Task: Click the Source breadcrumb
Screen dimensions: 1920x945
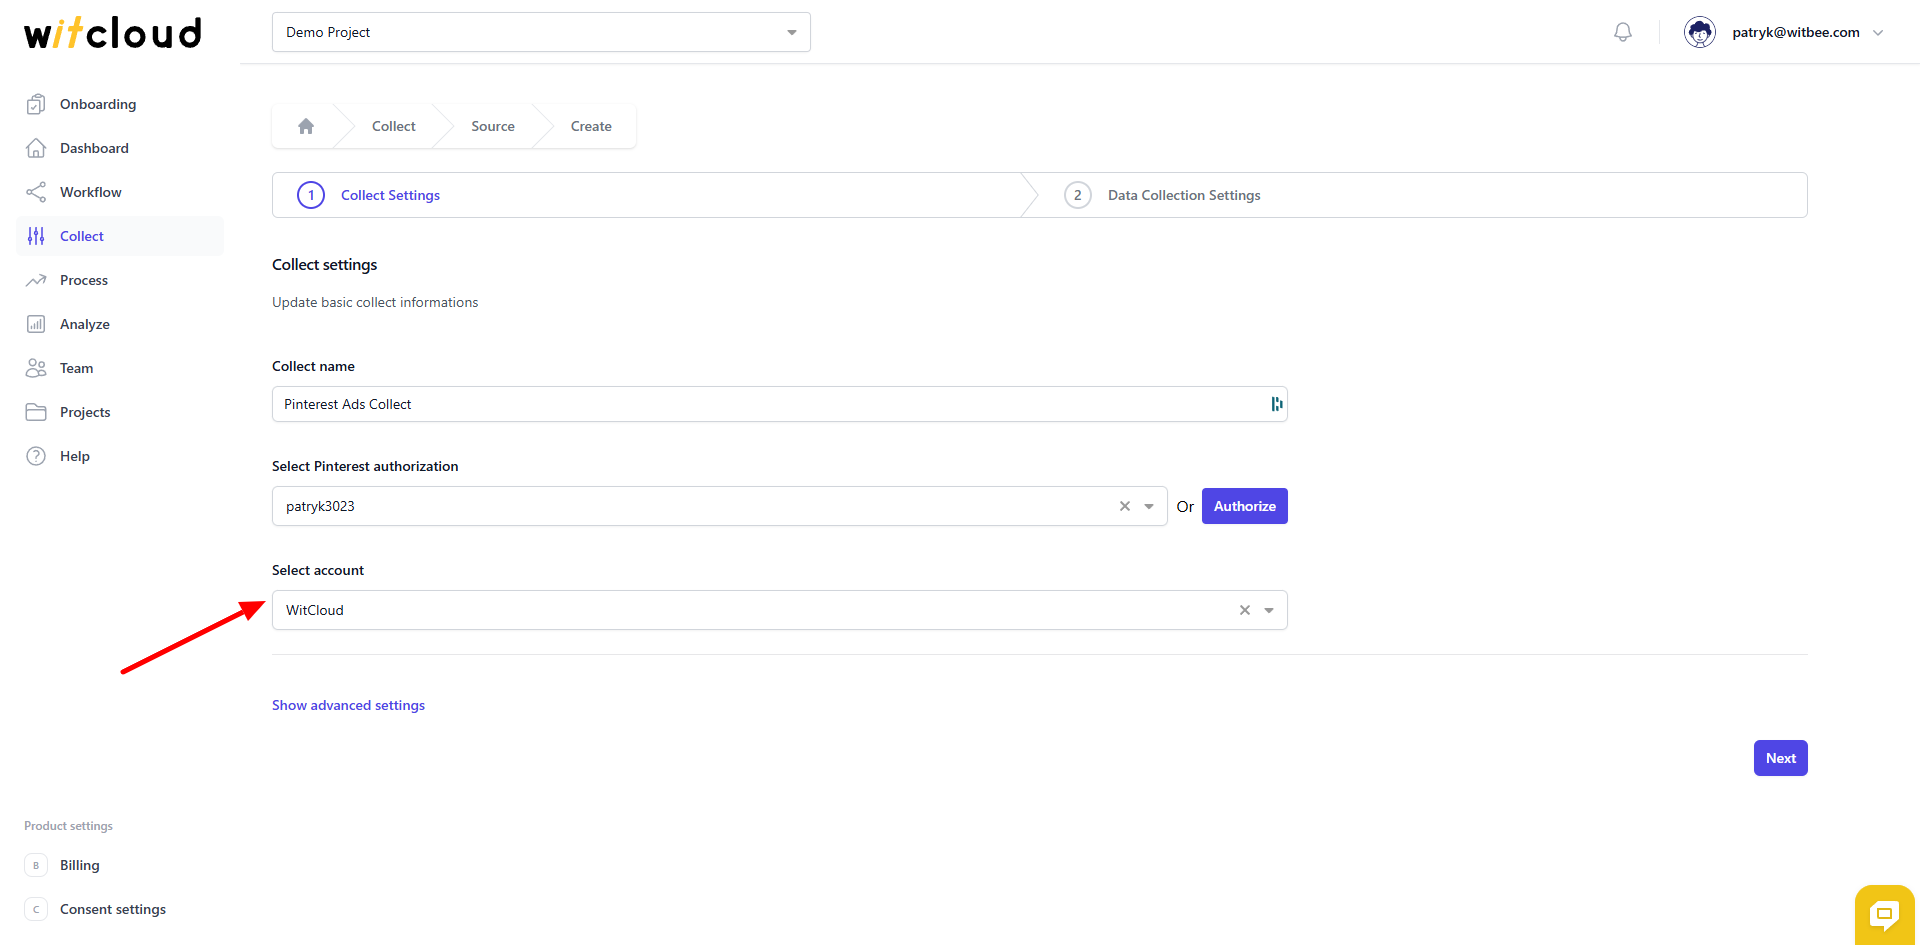Action: point(493,126)
